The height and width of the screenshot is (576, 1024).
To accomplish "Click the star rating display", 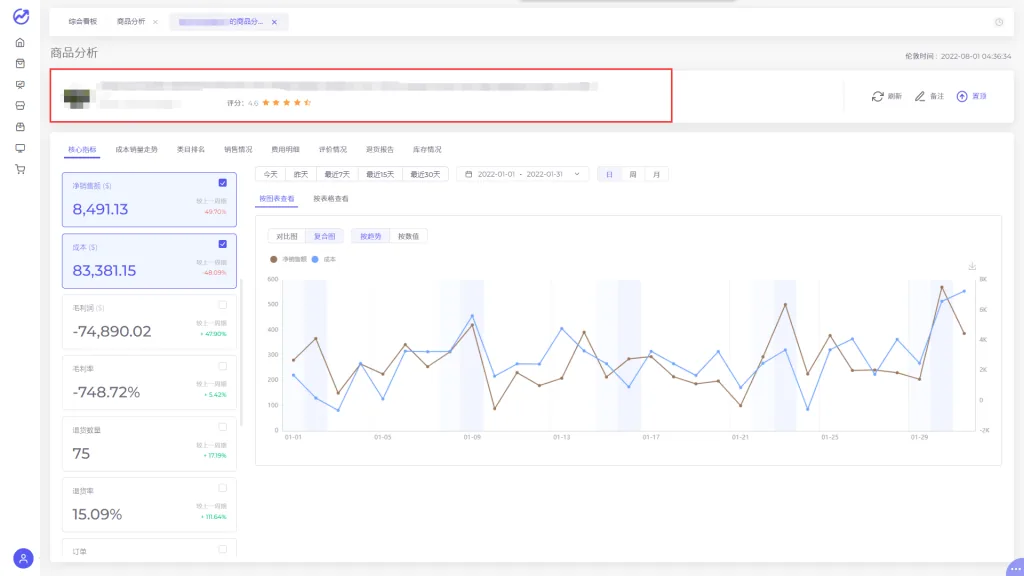I will pos(287,103).
